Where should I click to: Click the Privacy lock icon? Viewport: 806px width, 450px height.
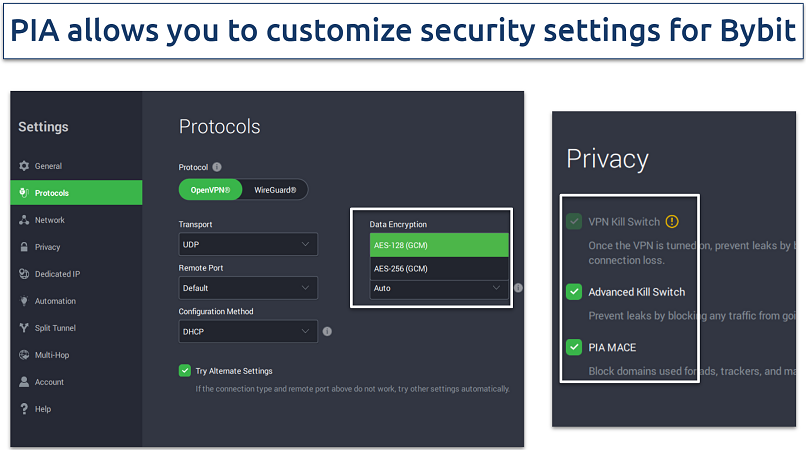(x=25, y=247)
